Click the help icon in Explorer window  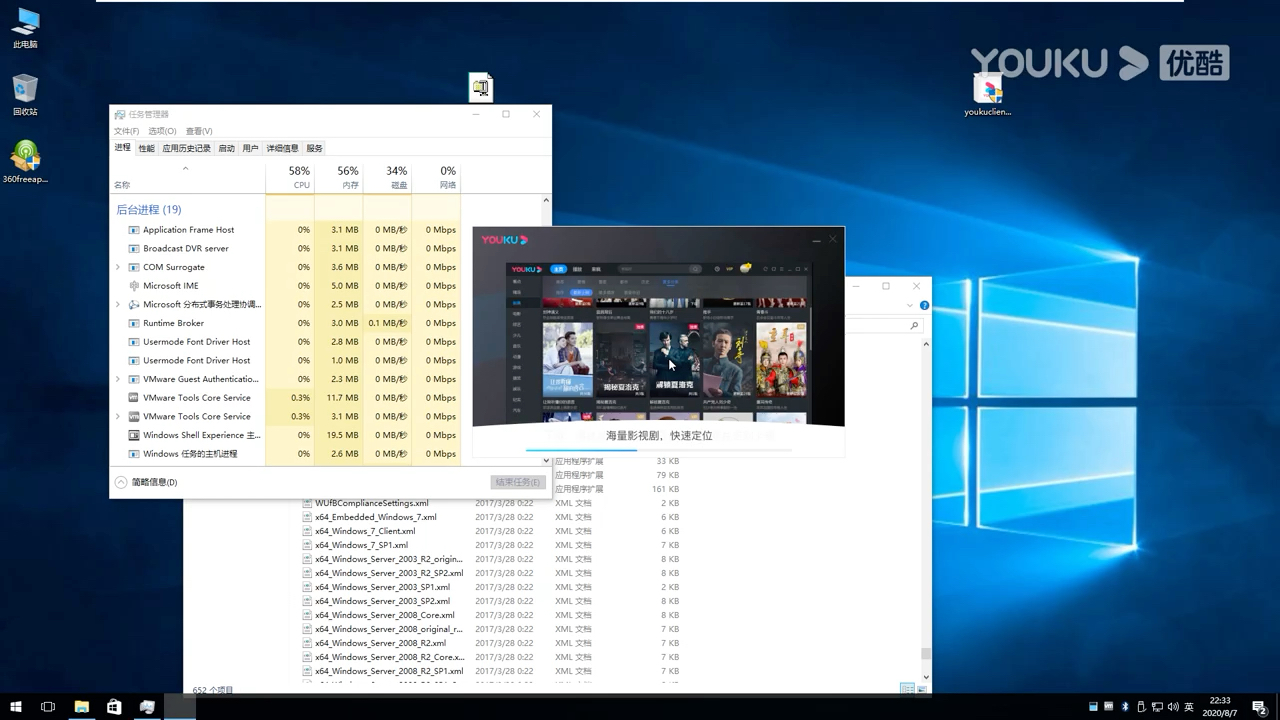[x=924, y=305]
